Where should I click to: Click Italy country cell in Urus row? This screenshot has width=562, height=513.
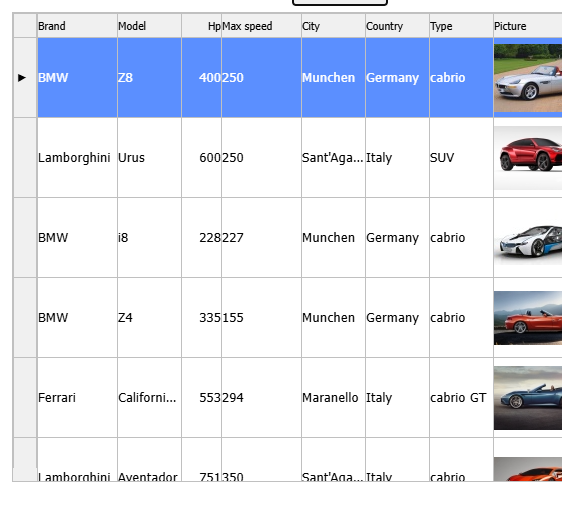click(x=397, y=157)
